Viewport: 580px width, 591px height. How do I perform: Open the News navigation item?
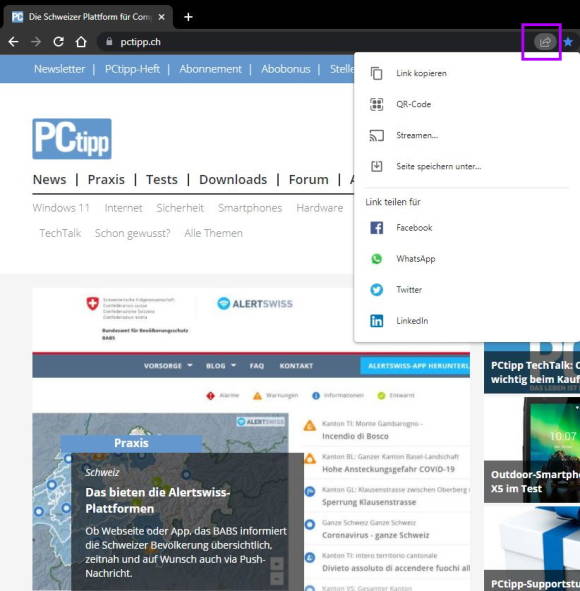click(x=49, y=179)
